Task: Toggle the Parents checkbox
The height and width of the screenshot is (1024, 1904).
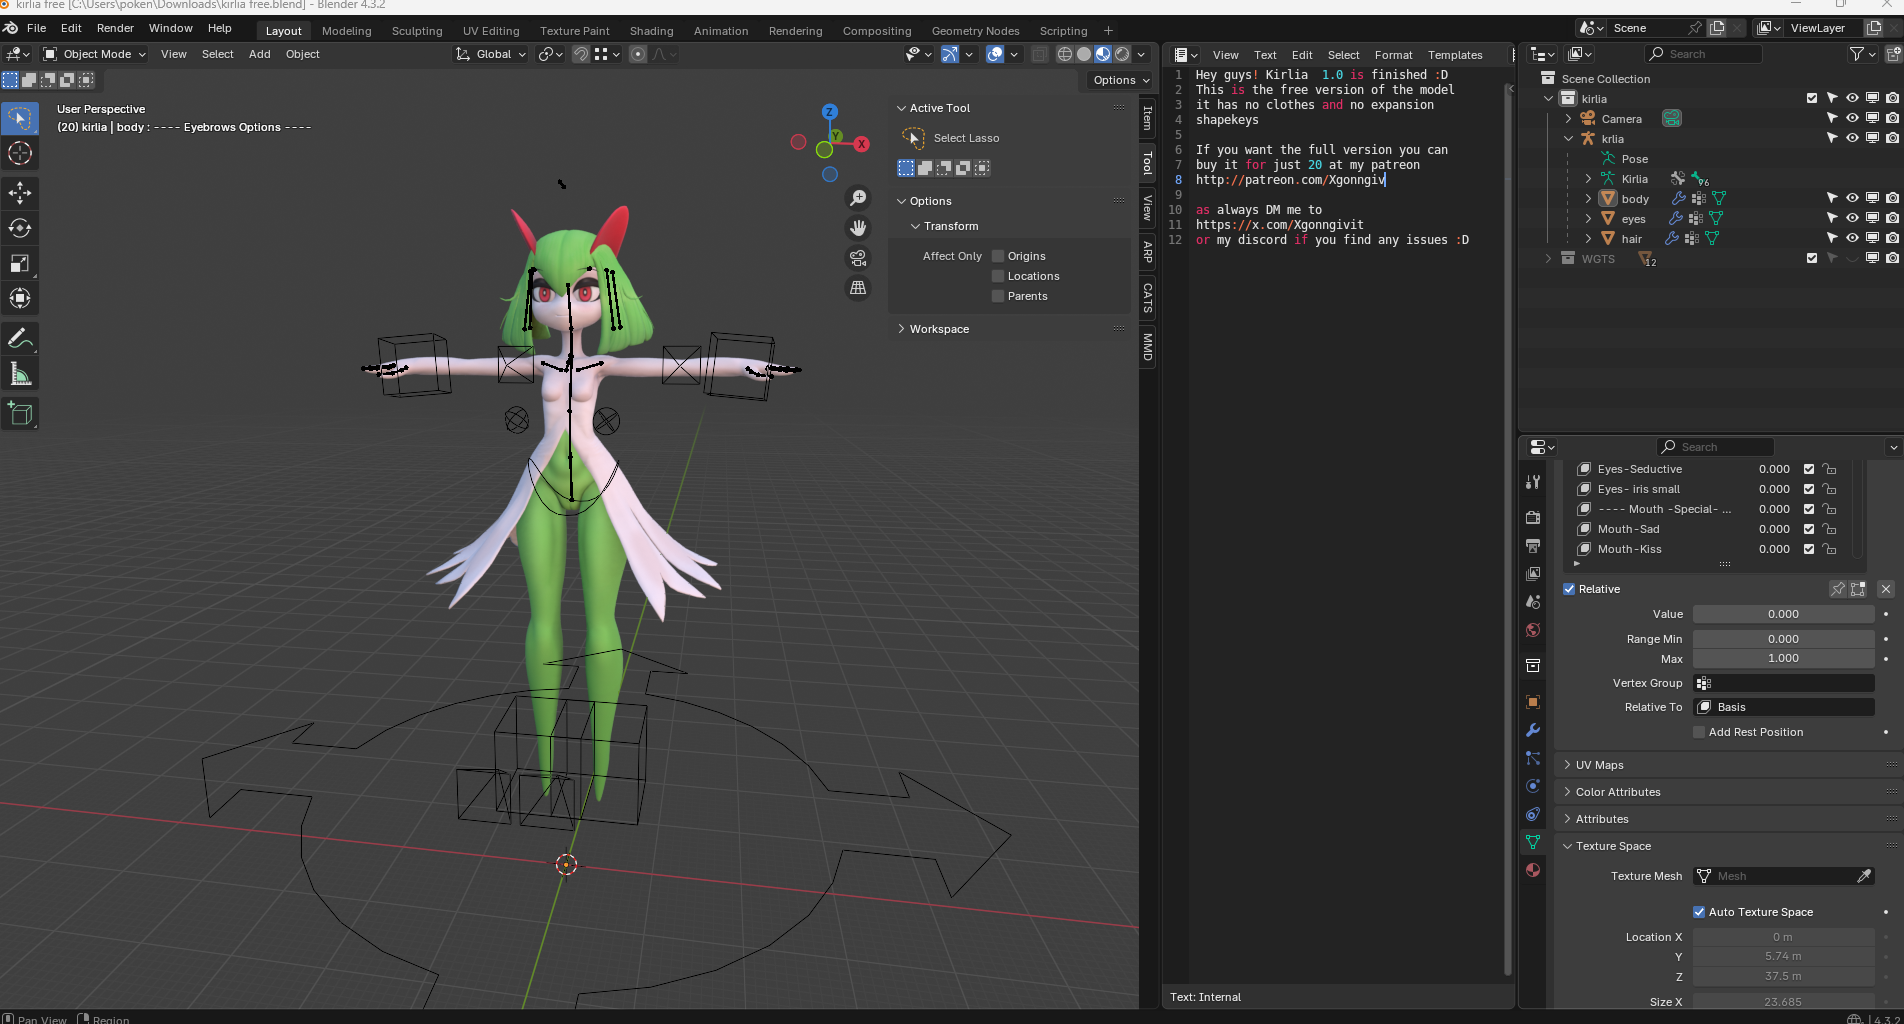Action: click(998, 296)
